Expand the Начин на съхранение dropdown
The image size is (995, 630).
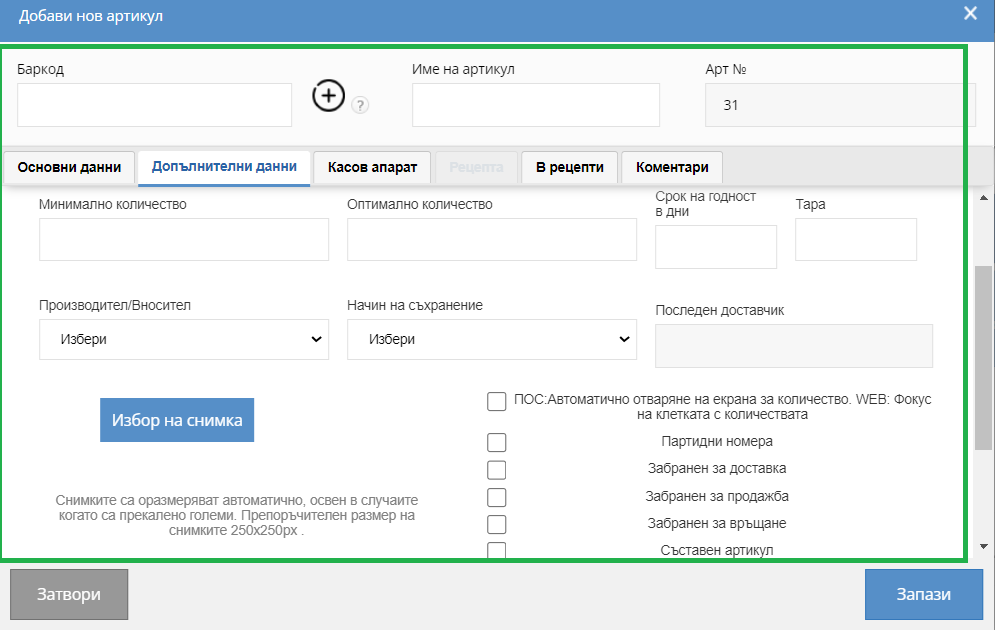tap(492, 339)
